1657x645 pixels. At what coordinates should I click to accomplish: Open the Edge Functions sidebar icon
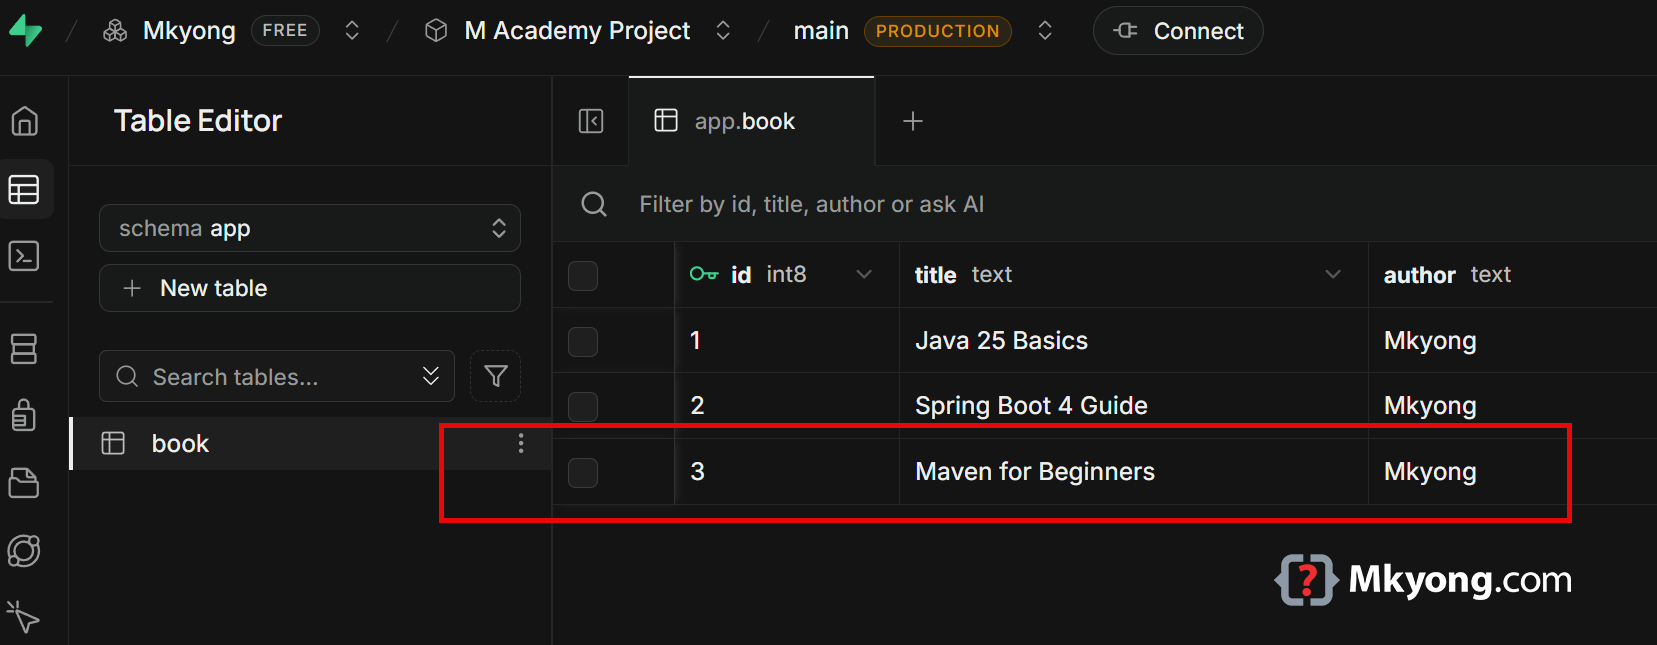pos(24,551)
